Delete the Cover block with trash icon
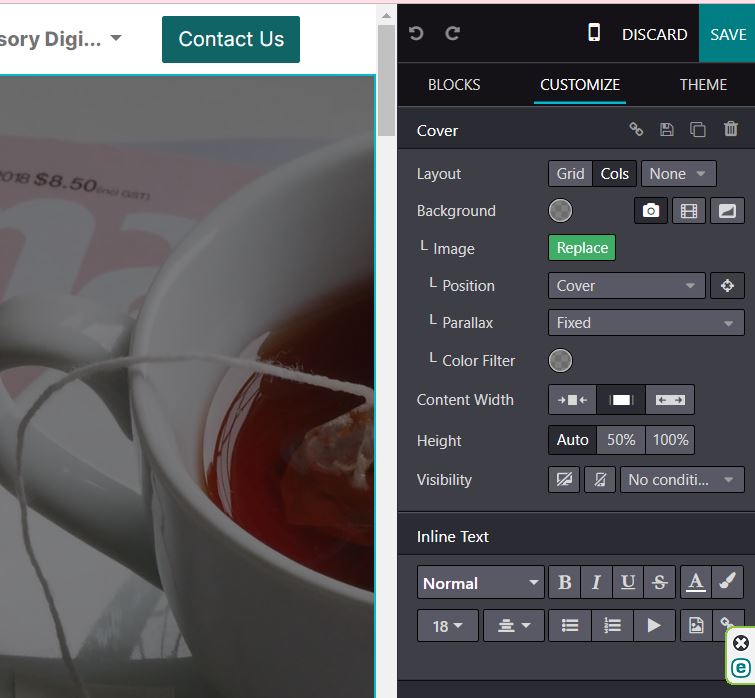The image size is (755, 698). (731, 130)
